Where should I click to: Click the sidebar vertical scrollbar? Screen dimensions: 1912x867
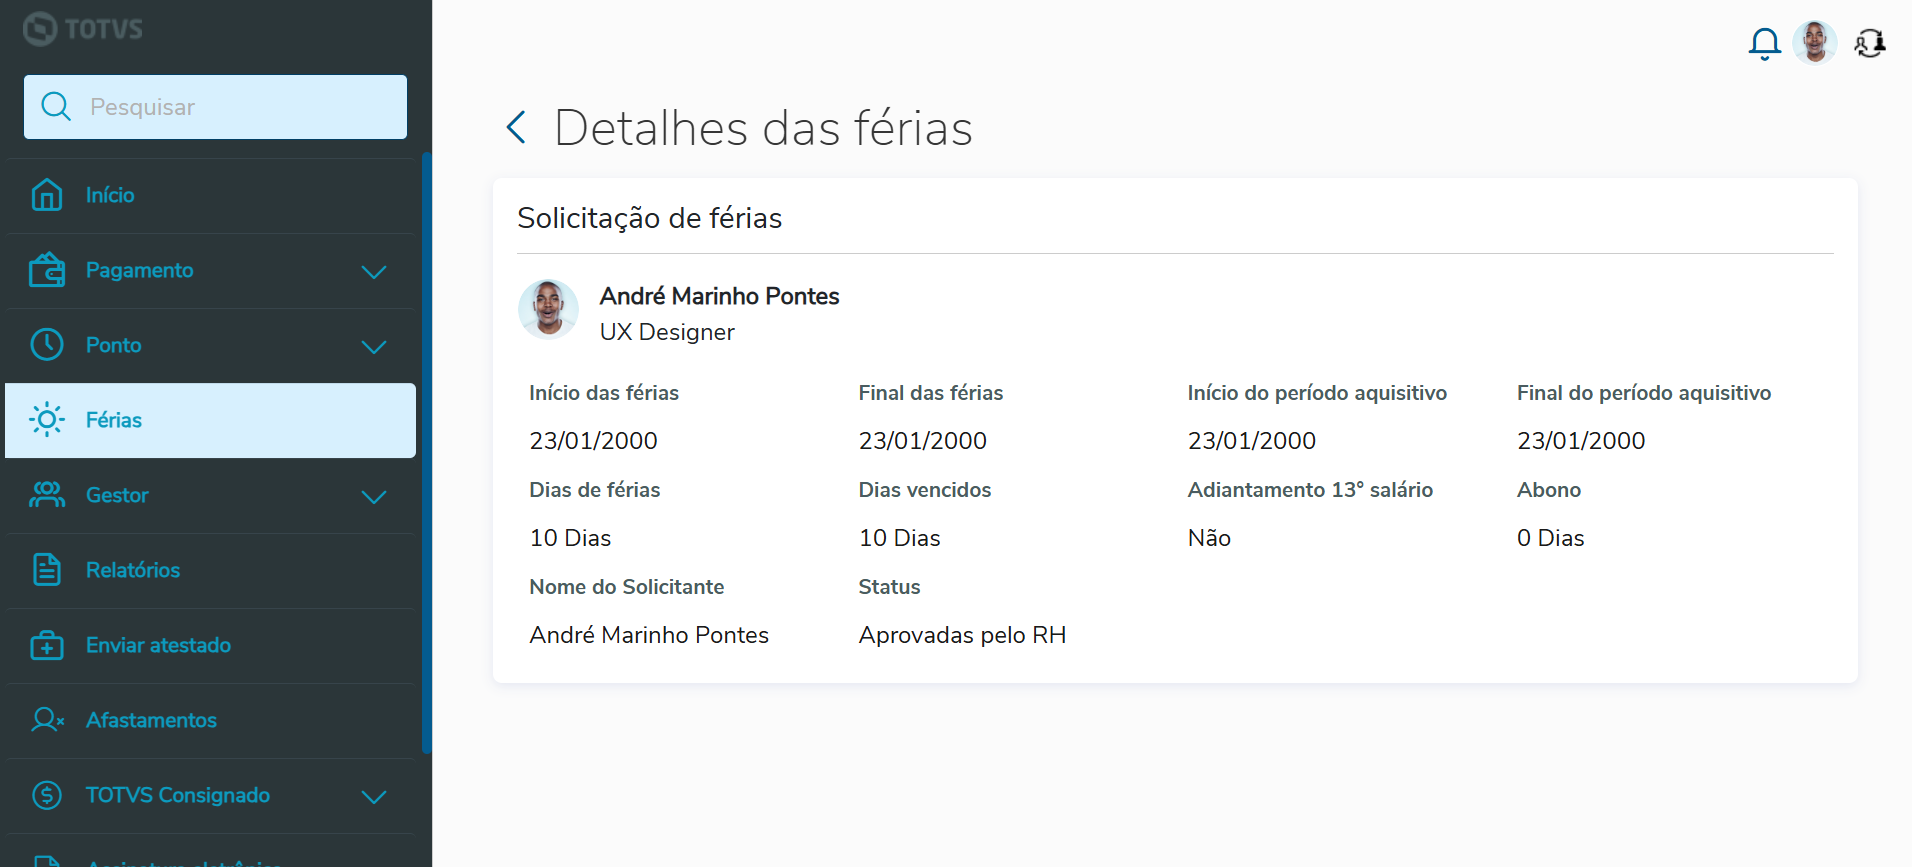(427, 450)
